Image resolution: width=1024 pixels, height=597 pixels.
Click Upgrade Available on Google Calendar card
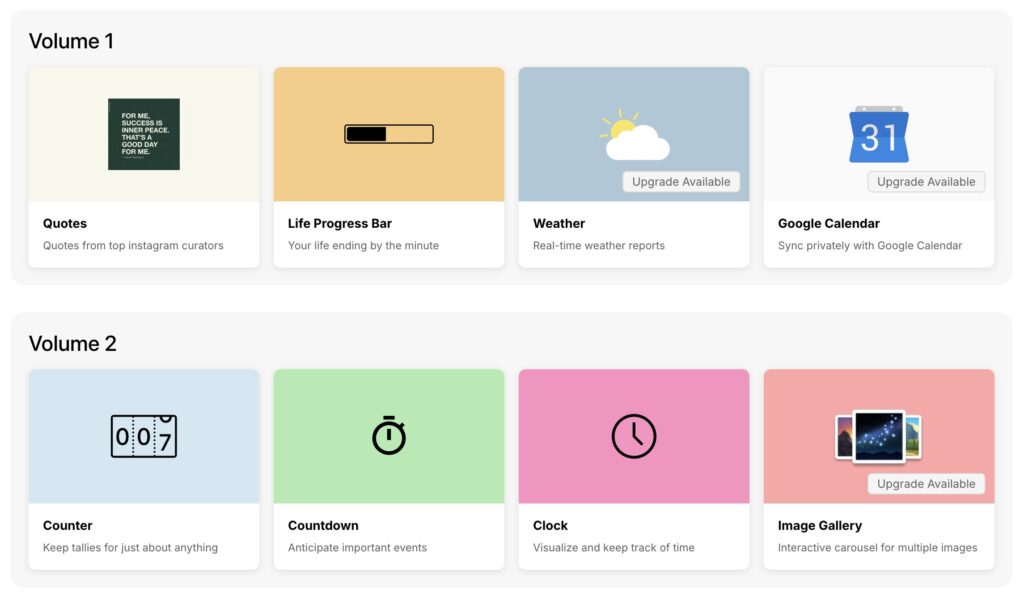coord(926,182)
